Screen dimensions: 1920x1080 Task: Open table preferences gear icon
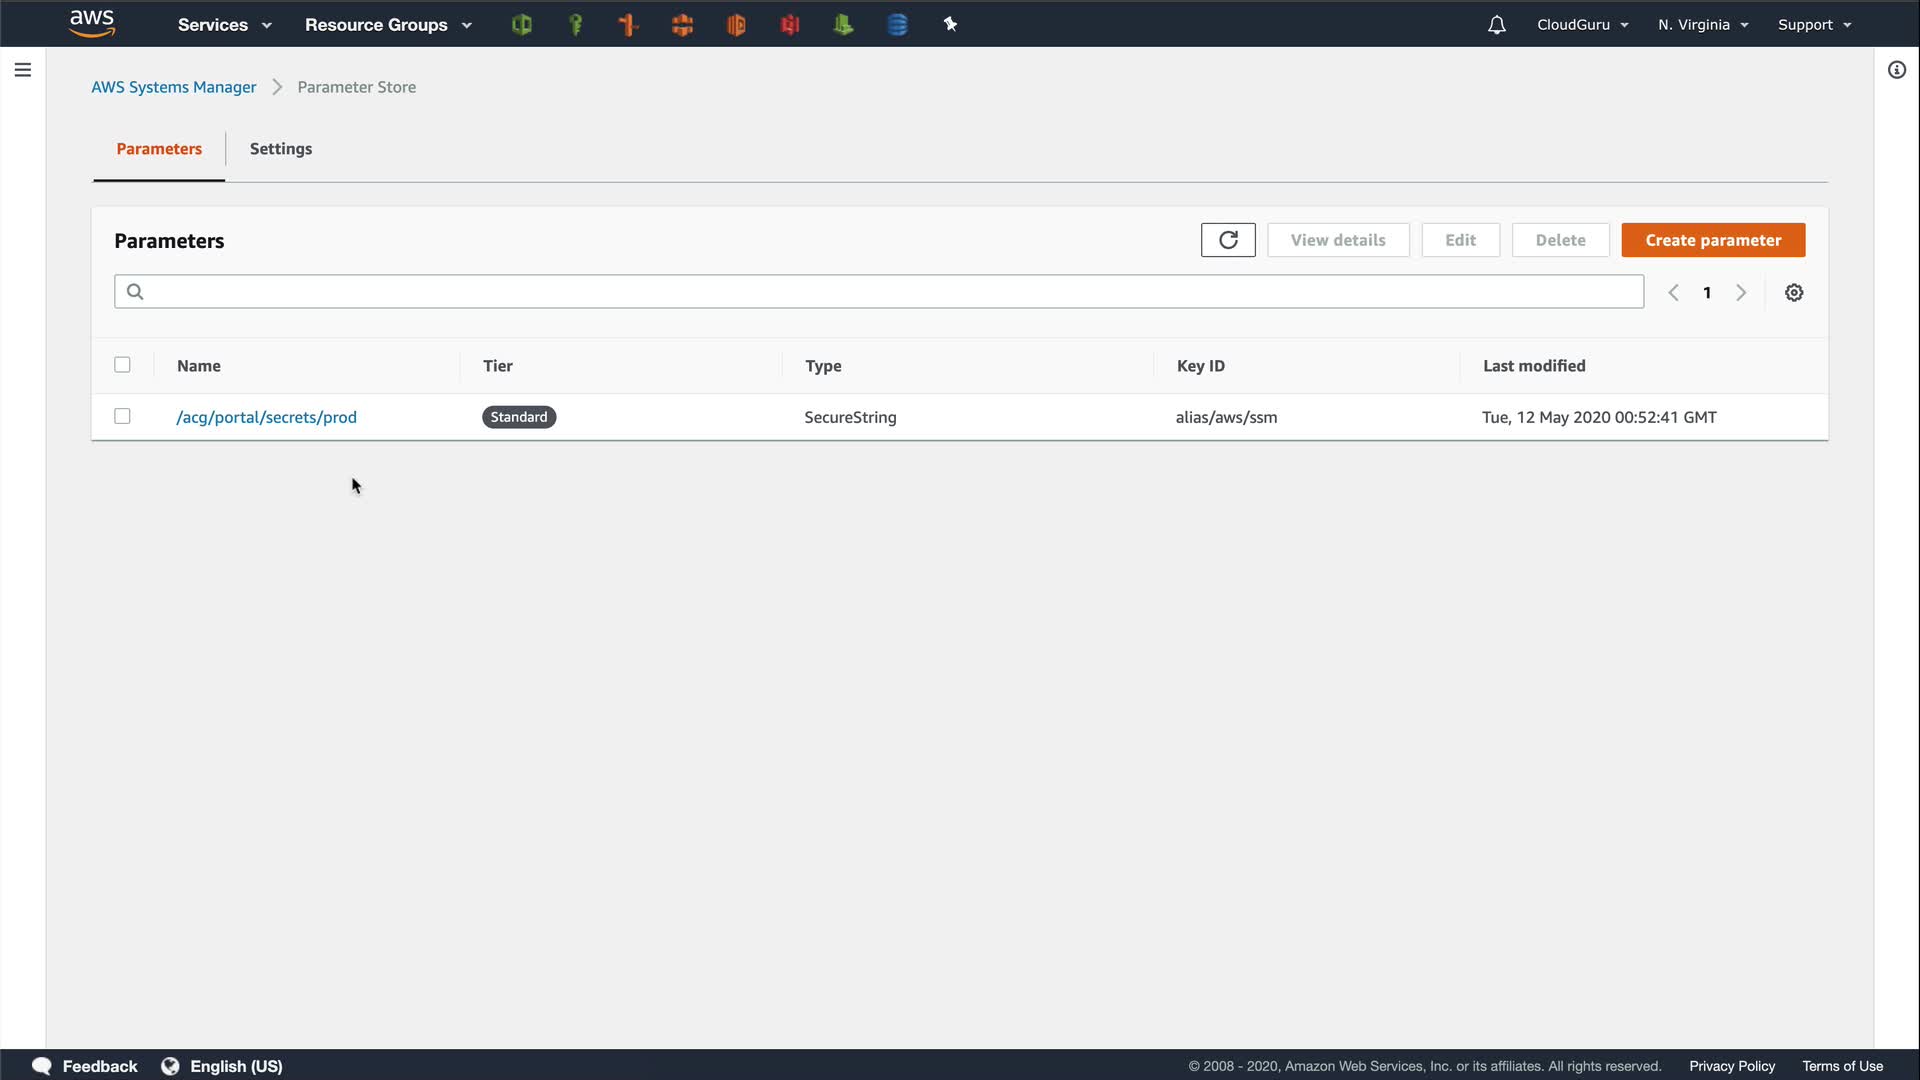point(1794,293)
